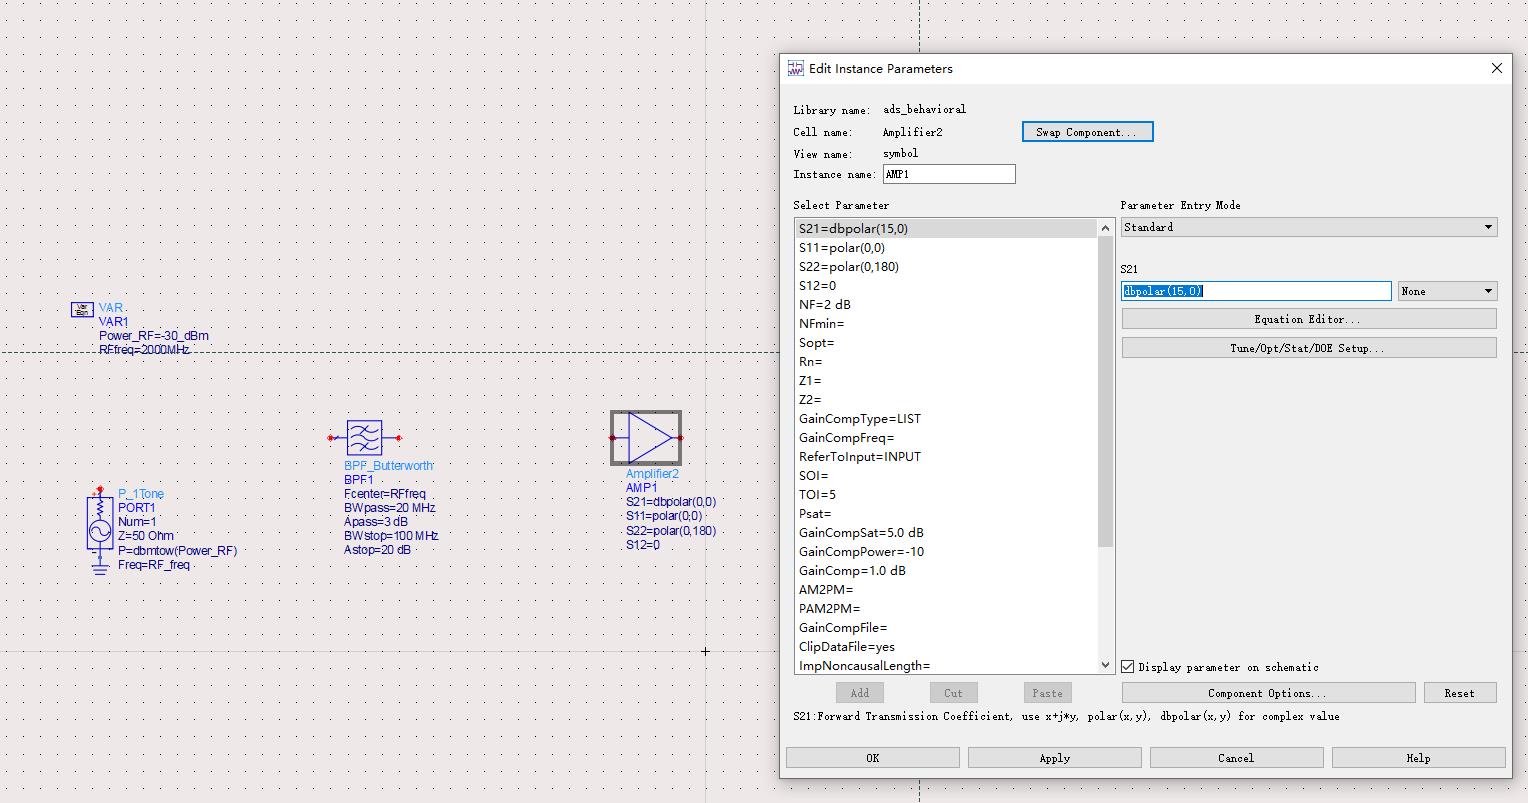Cancel the parameter dialog
The height and width of the screenshot is (803, 1528).
coord(1236,758)
